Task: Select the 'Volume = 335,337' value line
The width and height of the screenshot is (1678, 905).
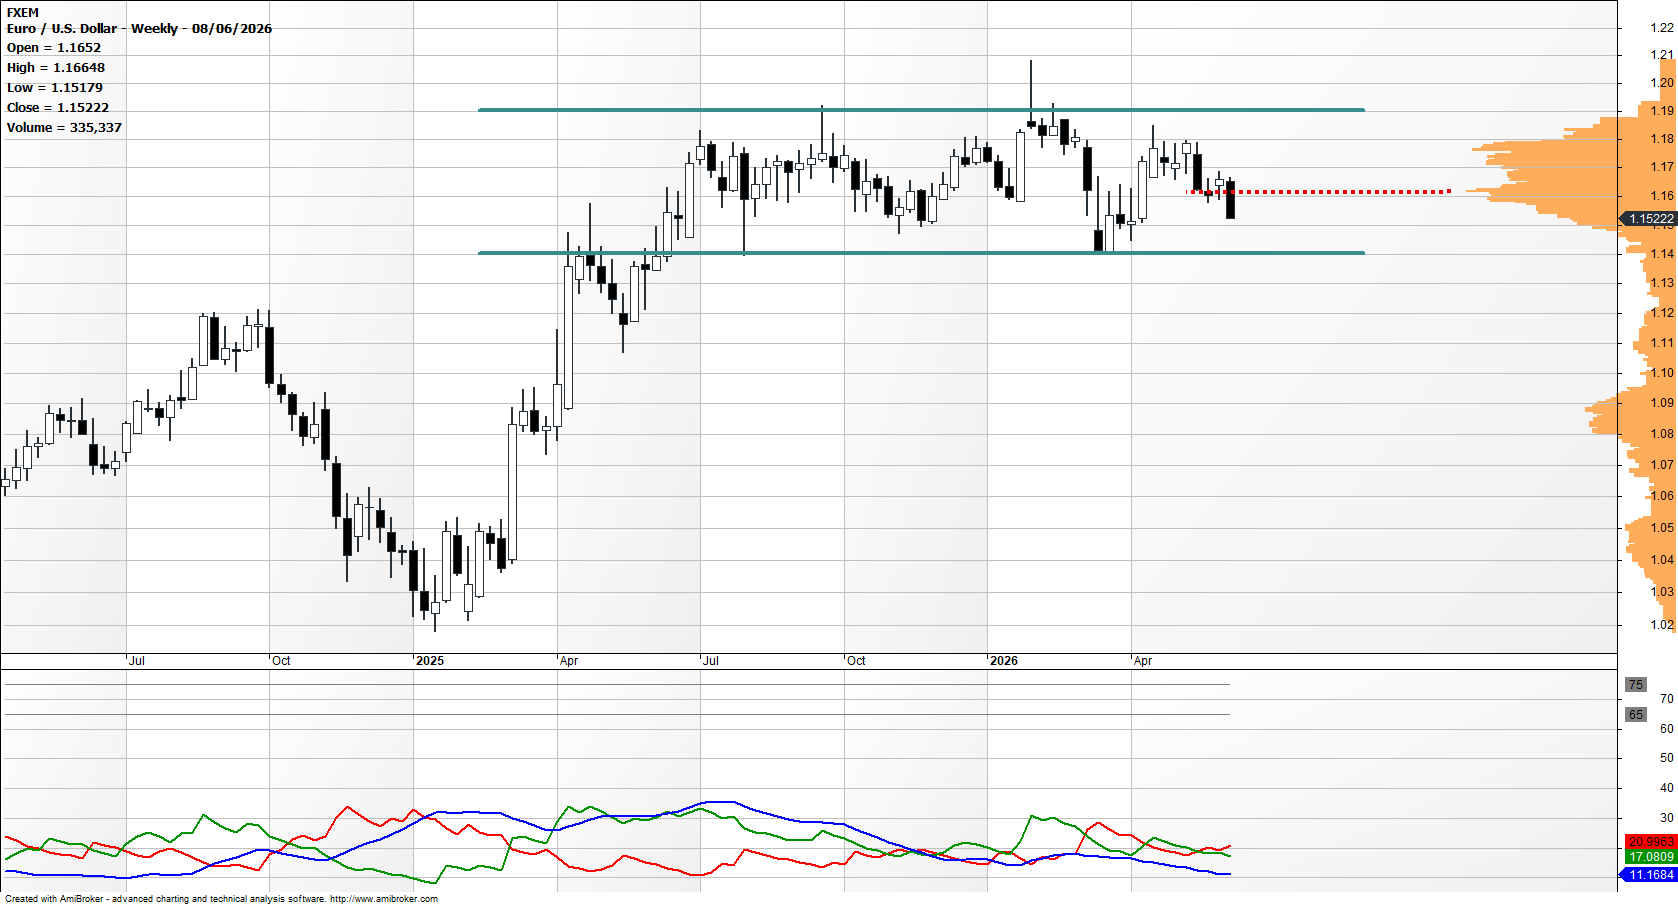Action: 64,128
